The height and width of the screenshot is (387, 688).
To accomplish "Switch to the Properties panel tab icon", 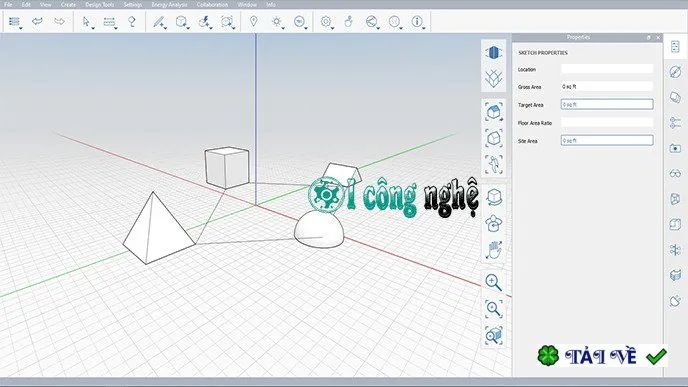I will click(x=675, y=46).
